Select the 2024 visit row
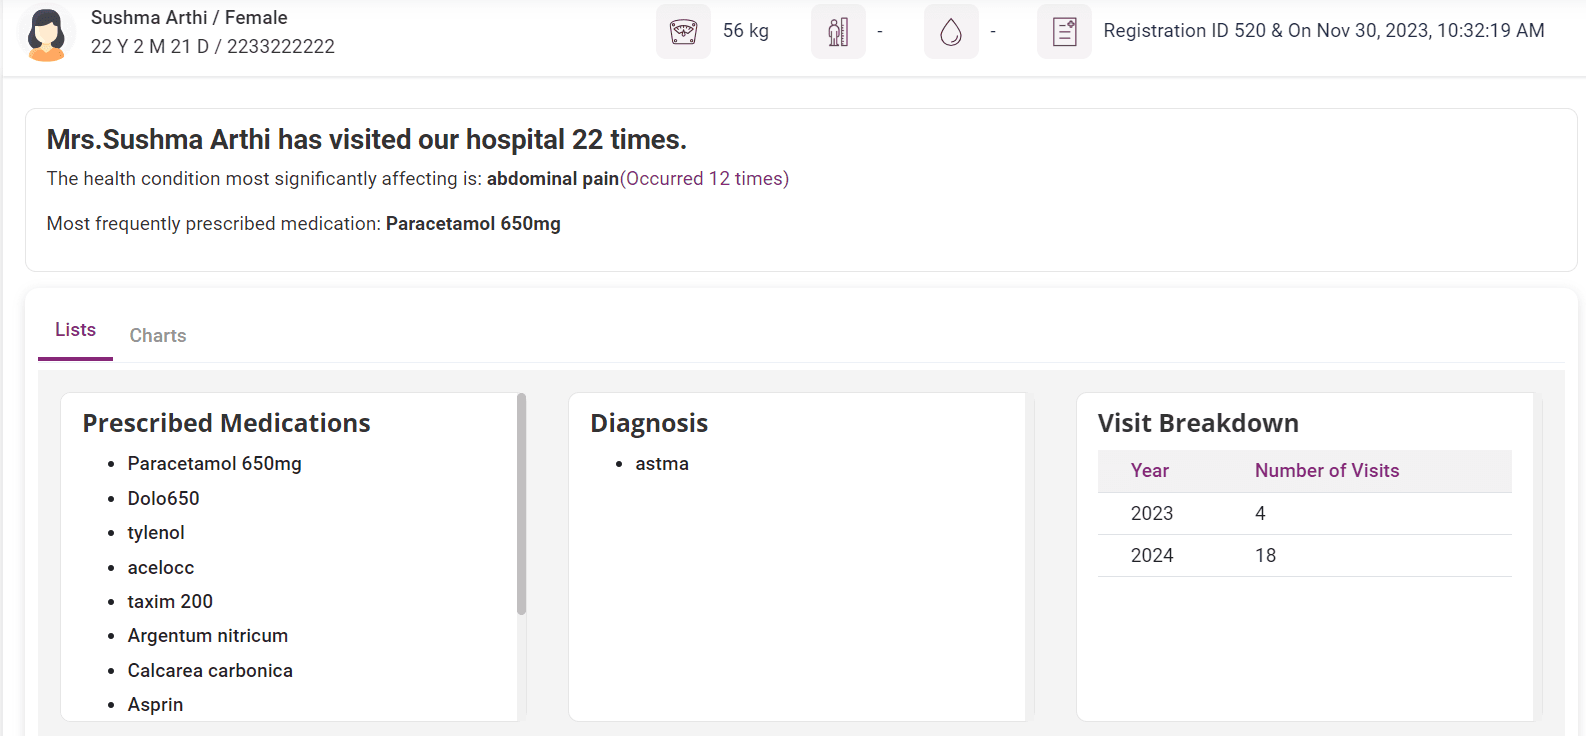Viewport: 1586px width, 736px height. (1304, 556)
